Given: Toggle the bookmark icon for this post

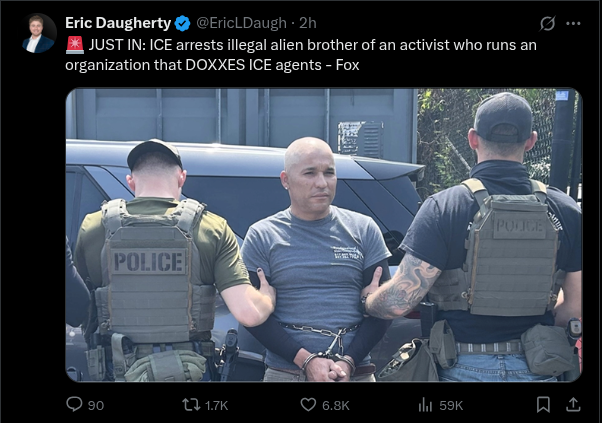Looking at the screenshot, I should coord(543,405).
